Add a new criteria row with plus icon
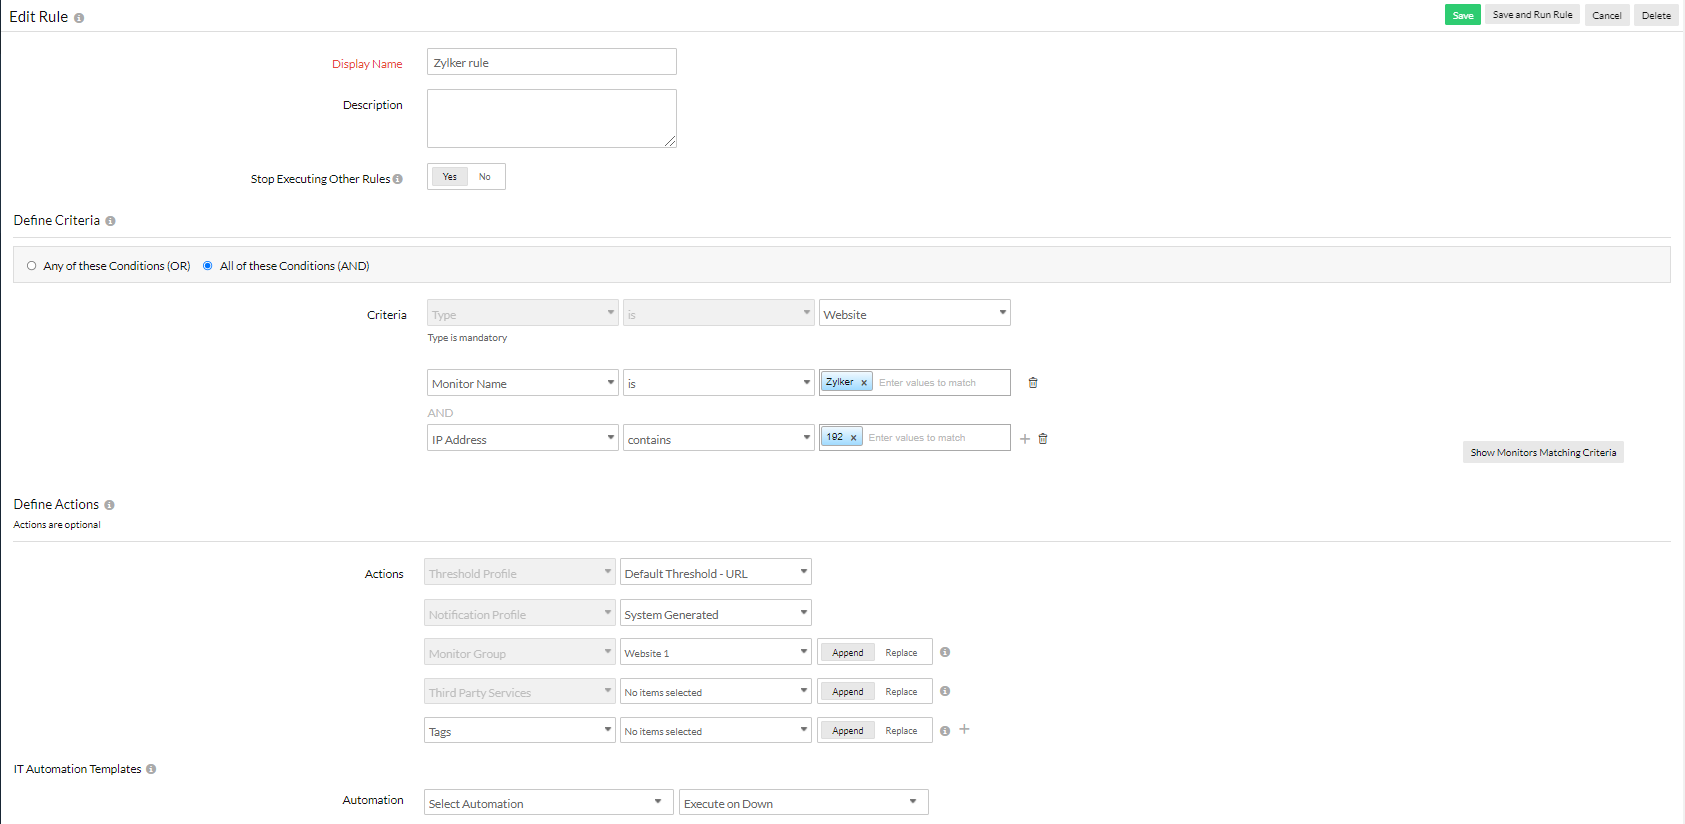Viewport: 1685px width, 824px height. click(1024, 439)
